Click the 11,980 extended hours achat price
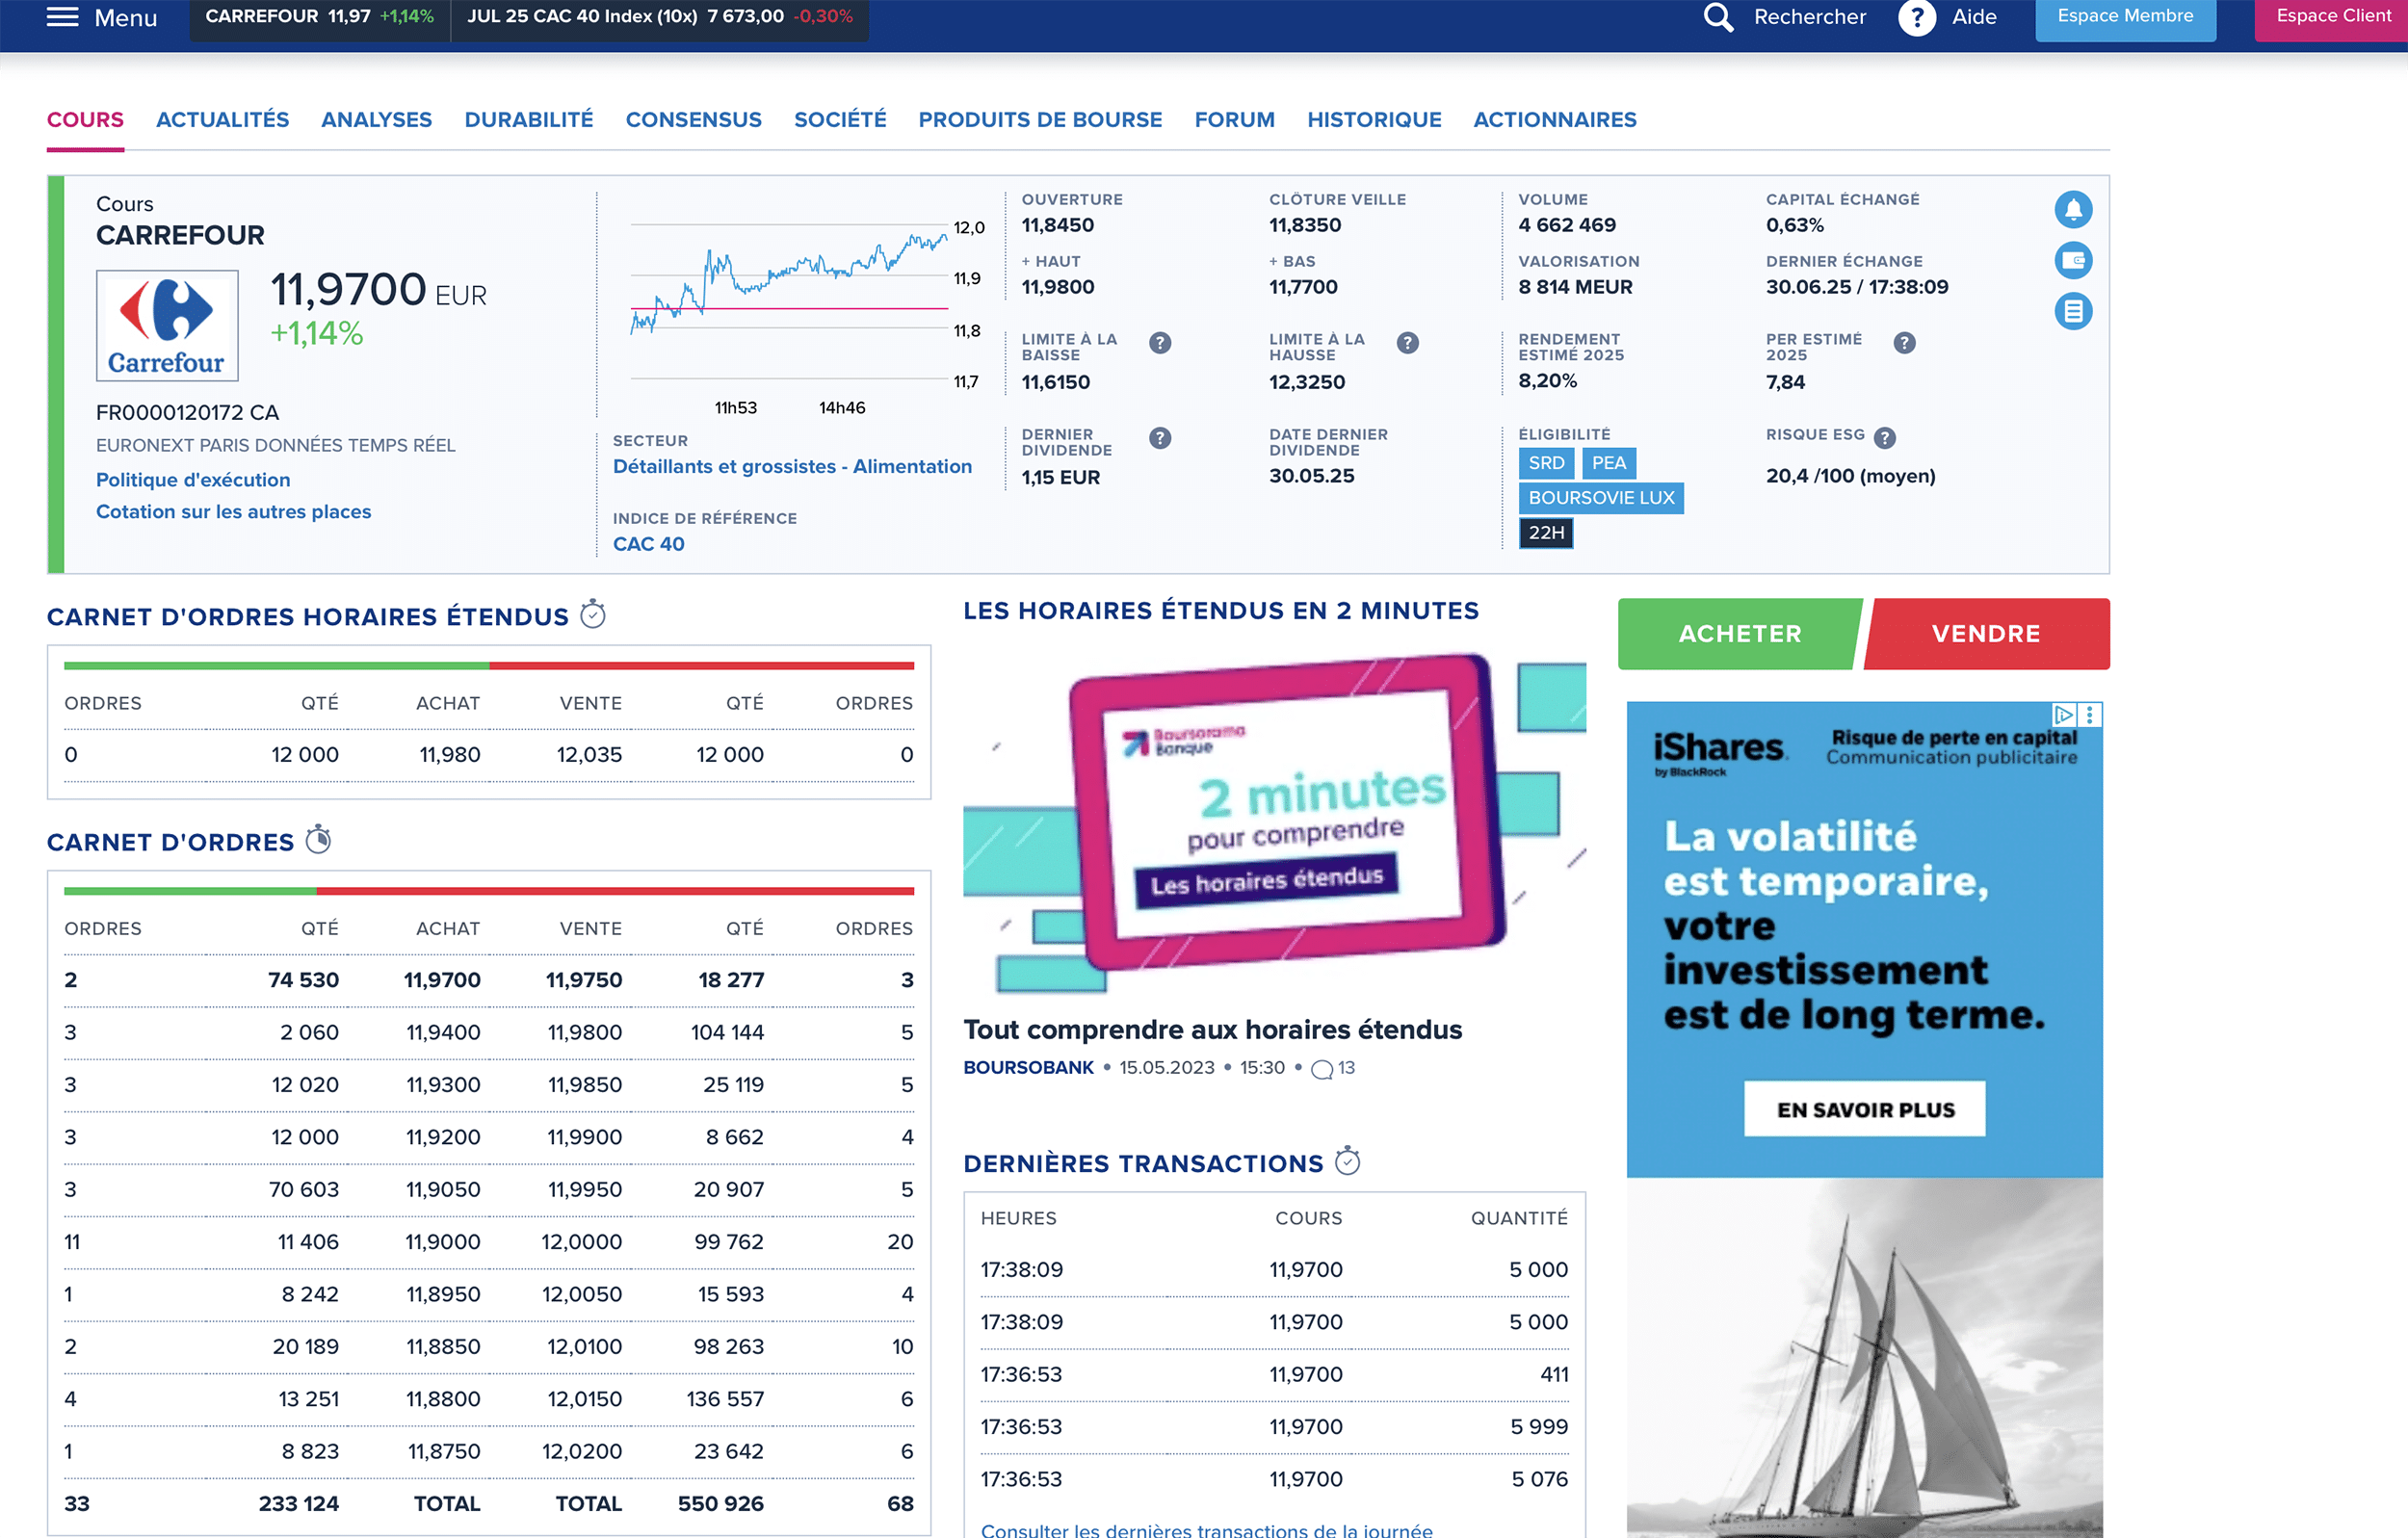The image size is (2408, 1538). coord(450,754)
